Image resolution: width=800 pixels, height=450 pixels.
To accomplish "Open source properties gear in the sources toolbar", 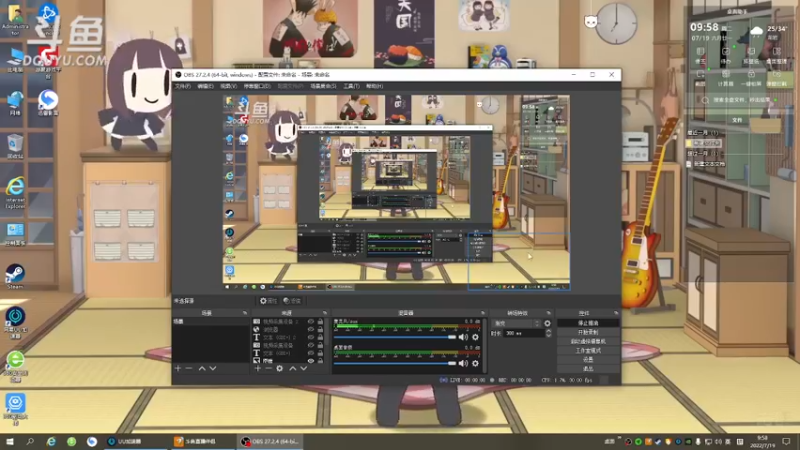I will [x=280, y=368].
